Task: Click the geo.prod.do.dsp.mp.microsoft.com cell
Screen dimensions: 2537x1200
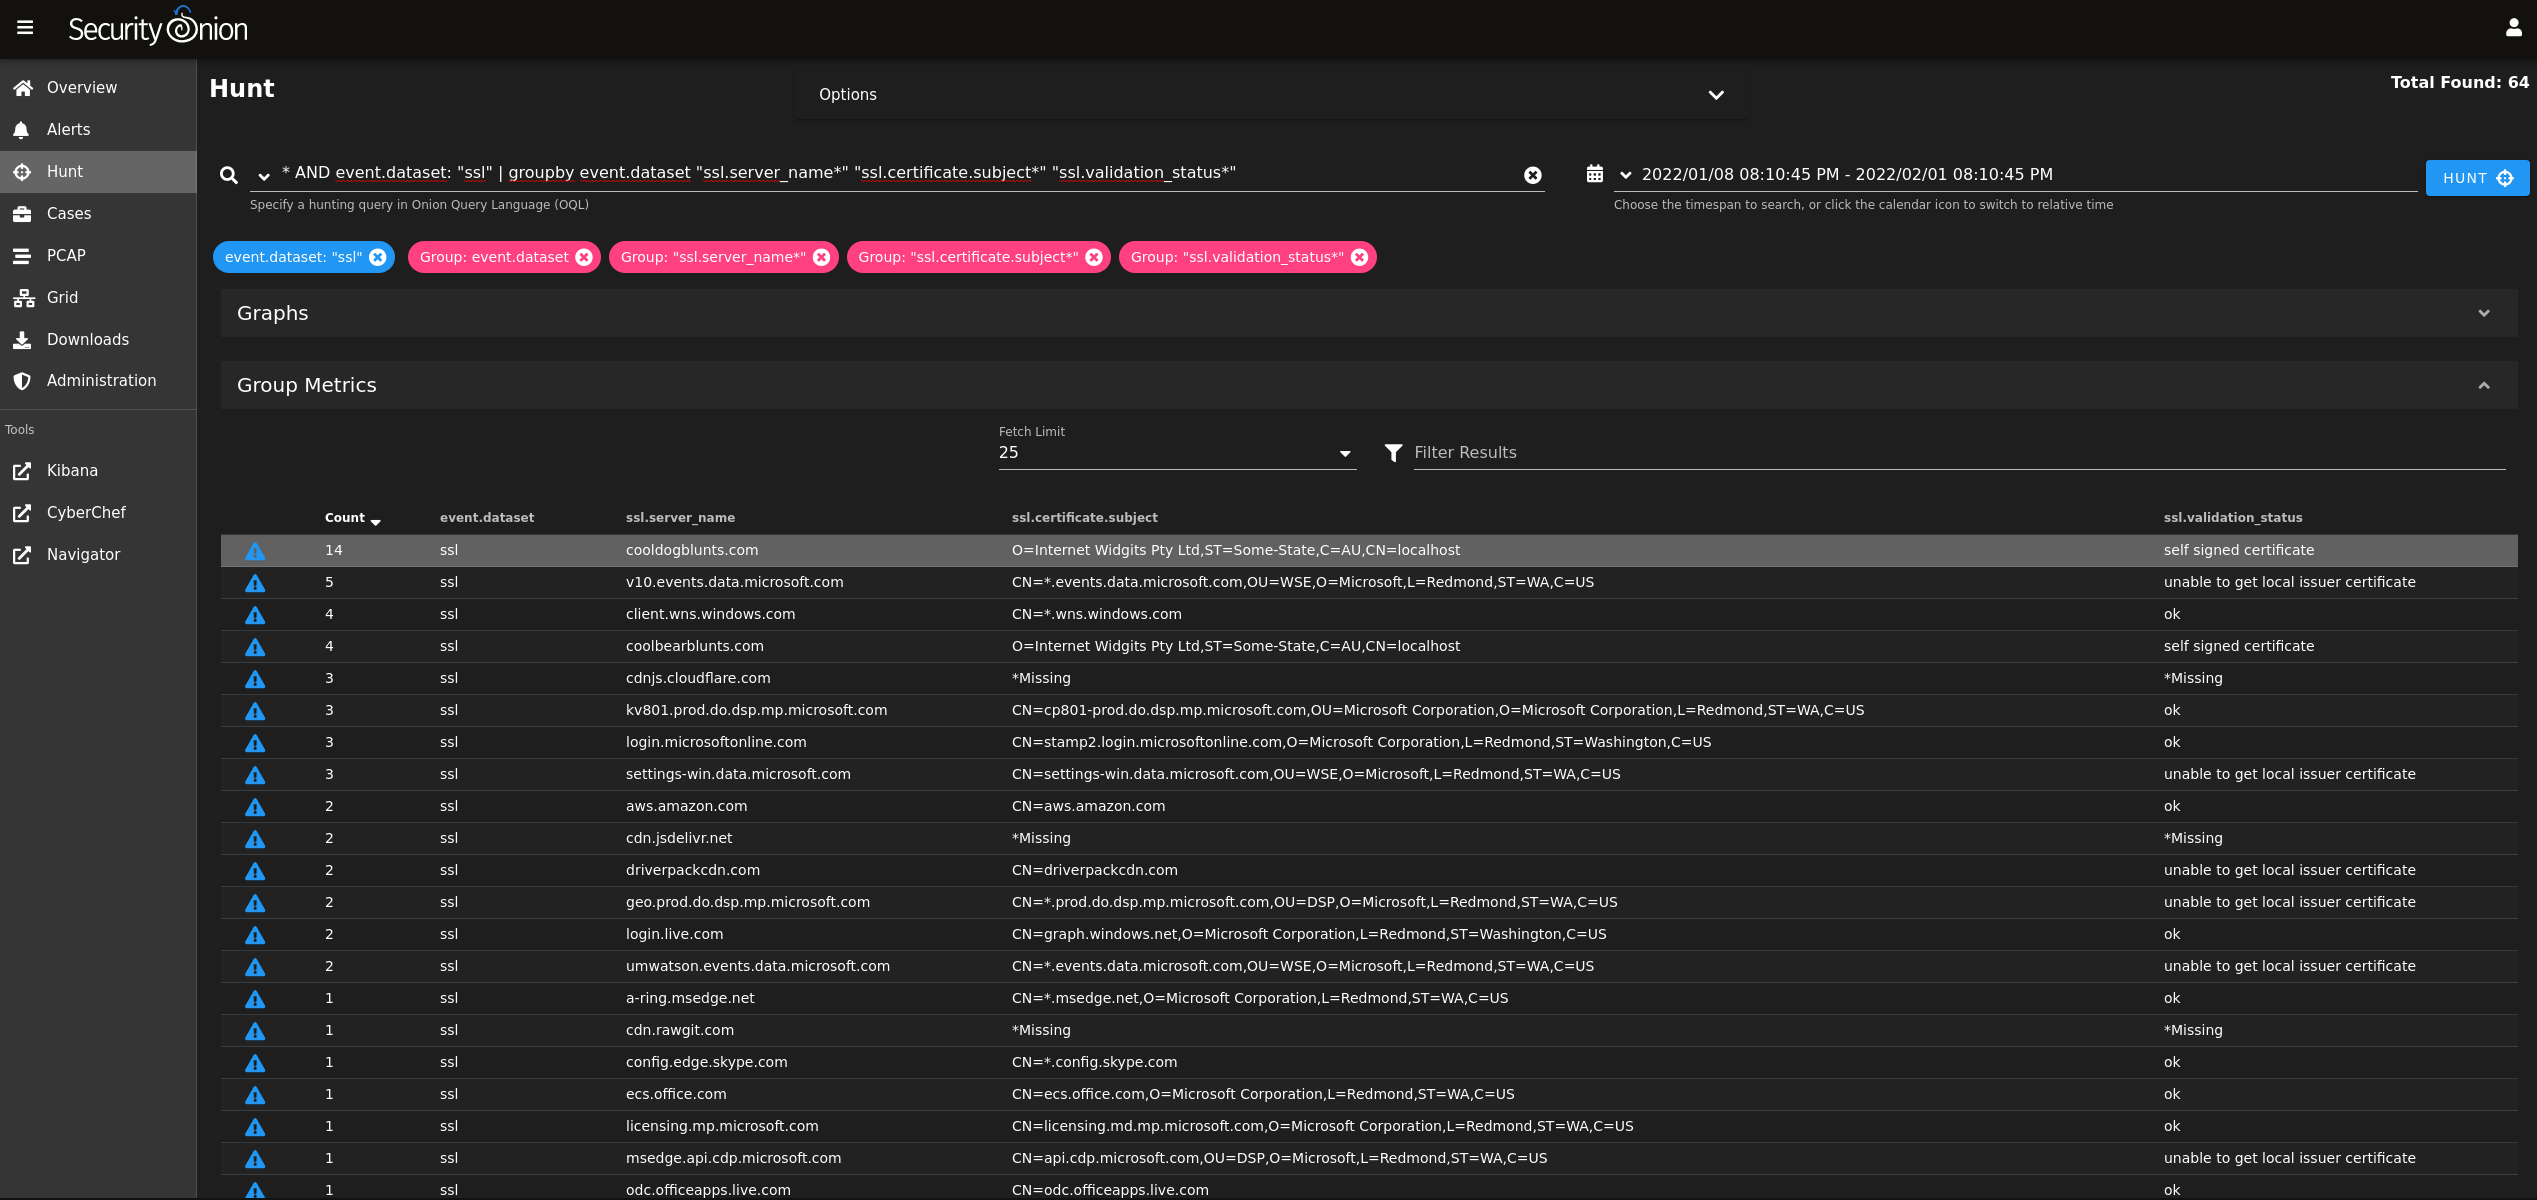Action: [x=748, y=903]
